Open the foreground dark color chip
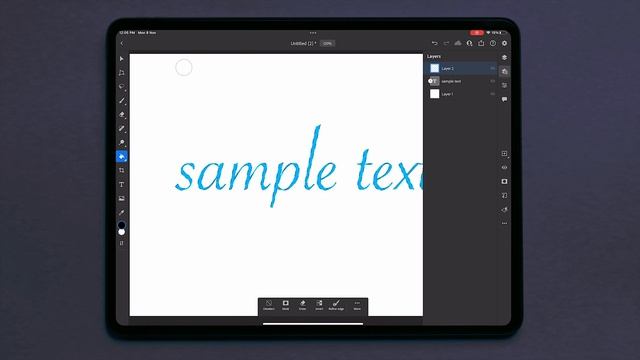Screen dimensions: 640x360 122,225
